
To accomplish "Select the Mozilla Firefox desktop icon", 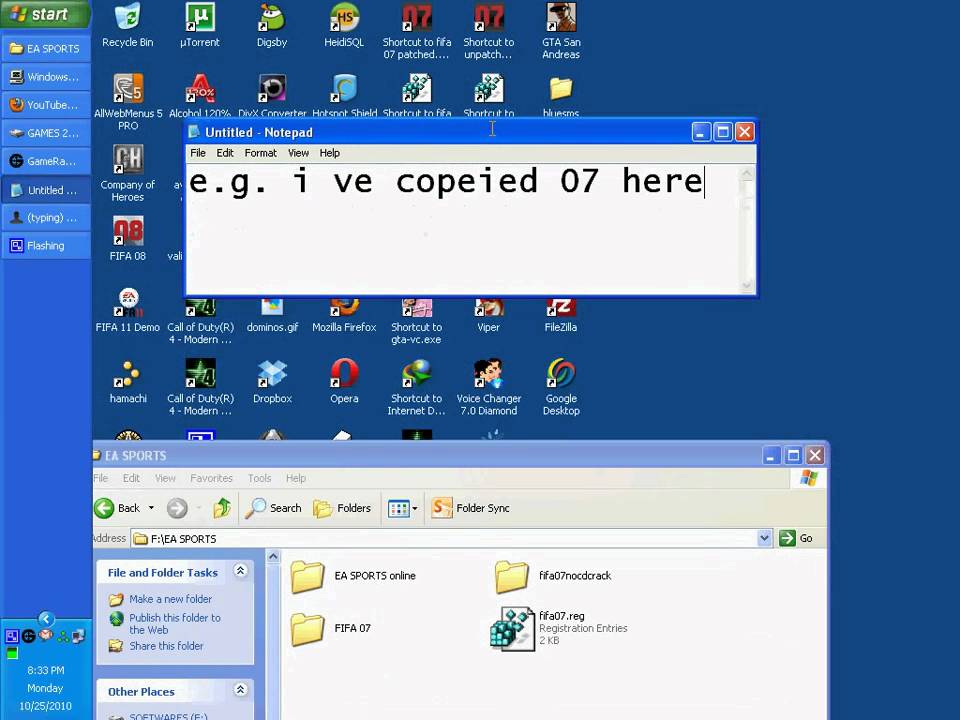I will click(344, 316).
